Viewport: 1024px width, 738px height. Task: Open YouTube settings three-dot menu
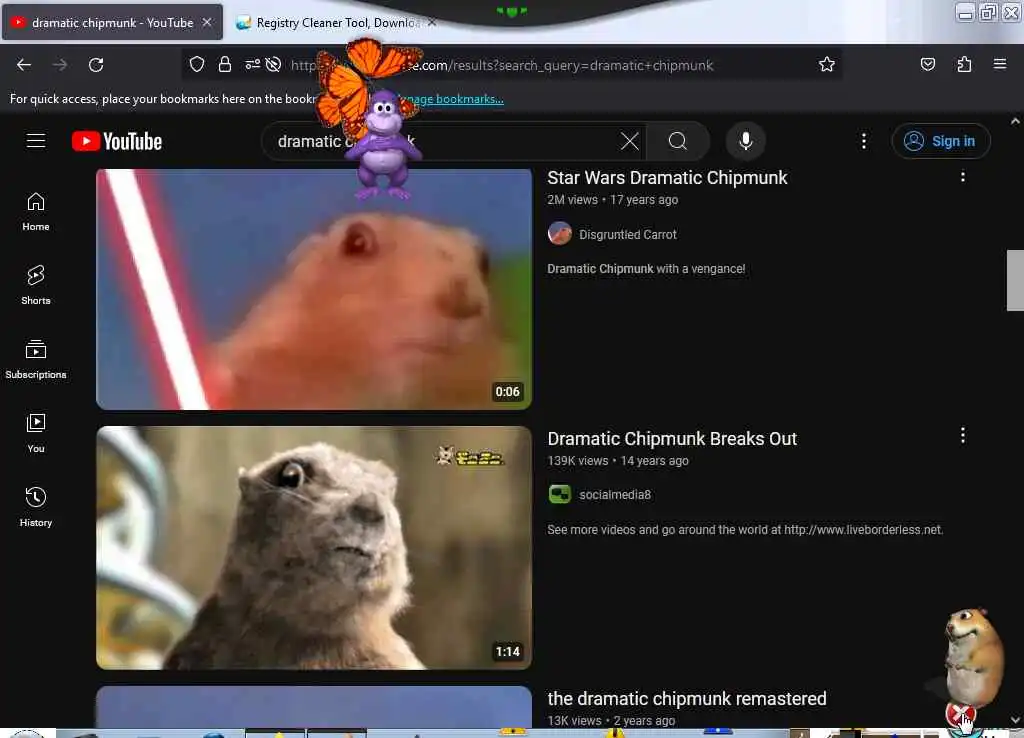tap(863, 141)
